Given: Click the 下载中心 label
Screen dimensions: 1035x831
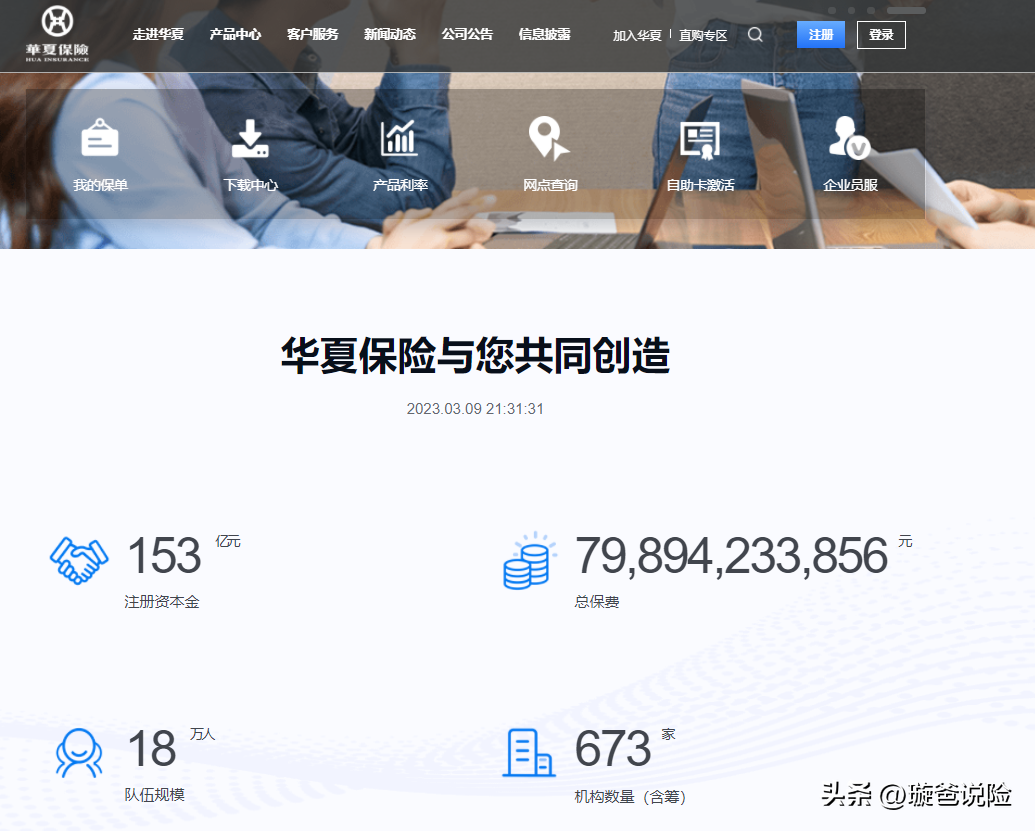Looking at the screenshot, I should click(x=250, y=185).
